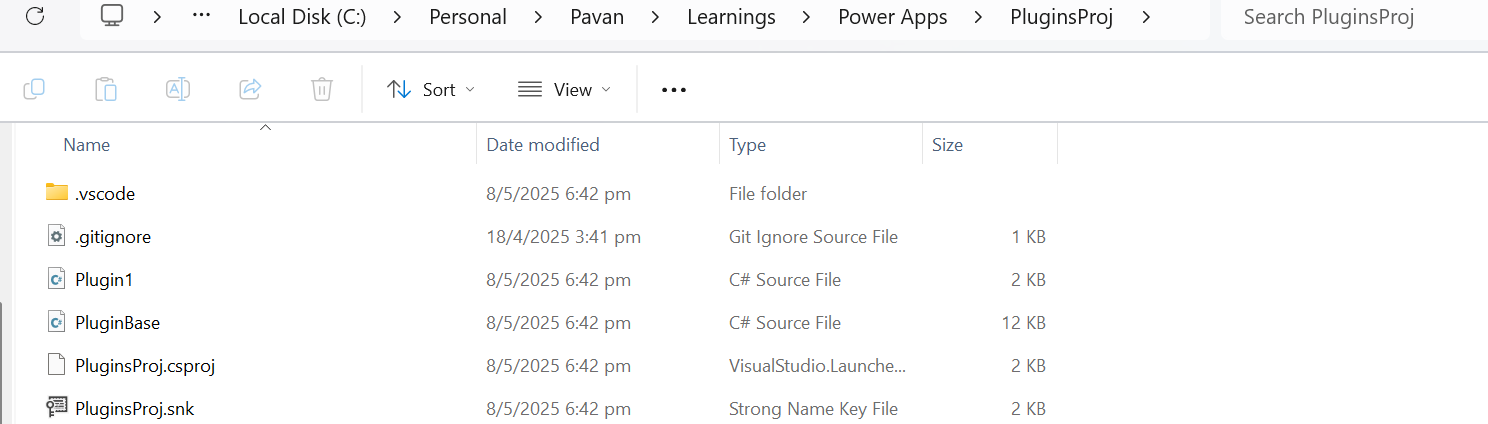Open the View dropdown menu
Screen dimensions: 1488x424
[x=564, y=90]
